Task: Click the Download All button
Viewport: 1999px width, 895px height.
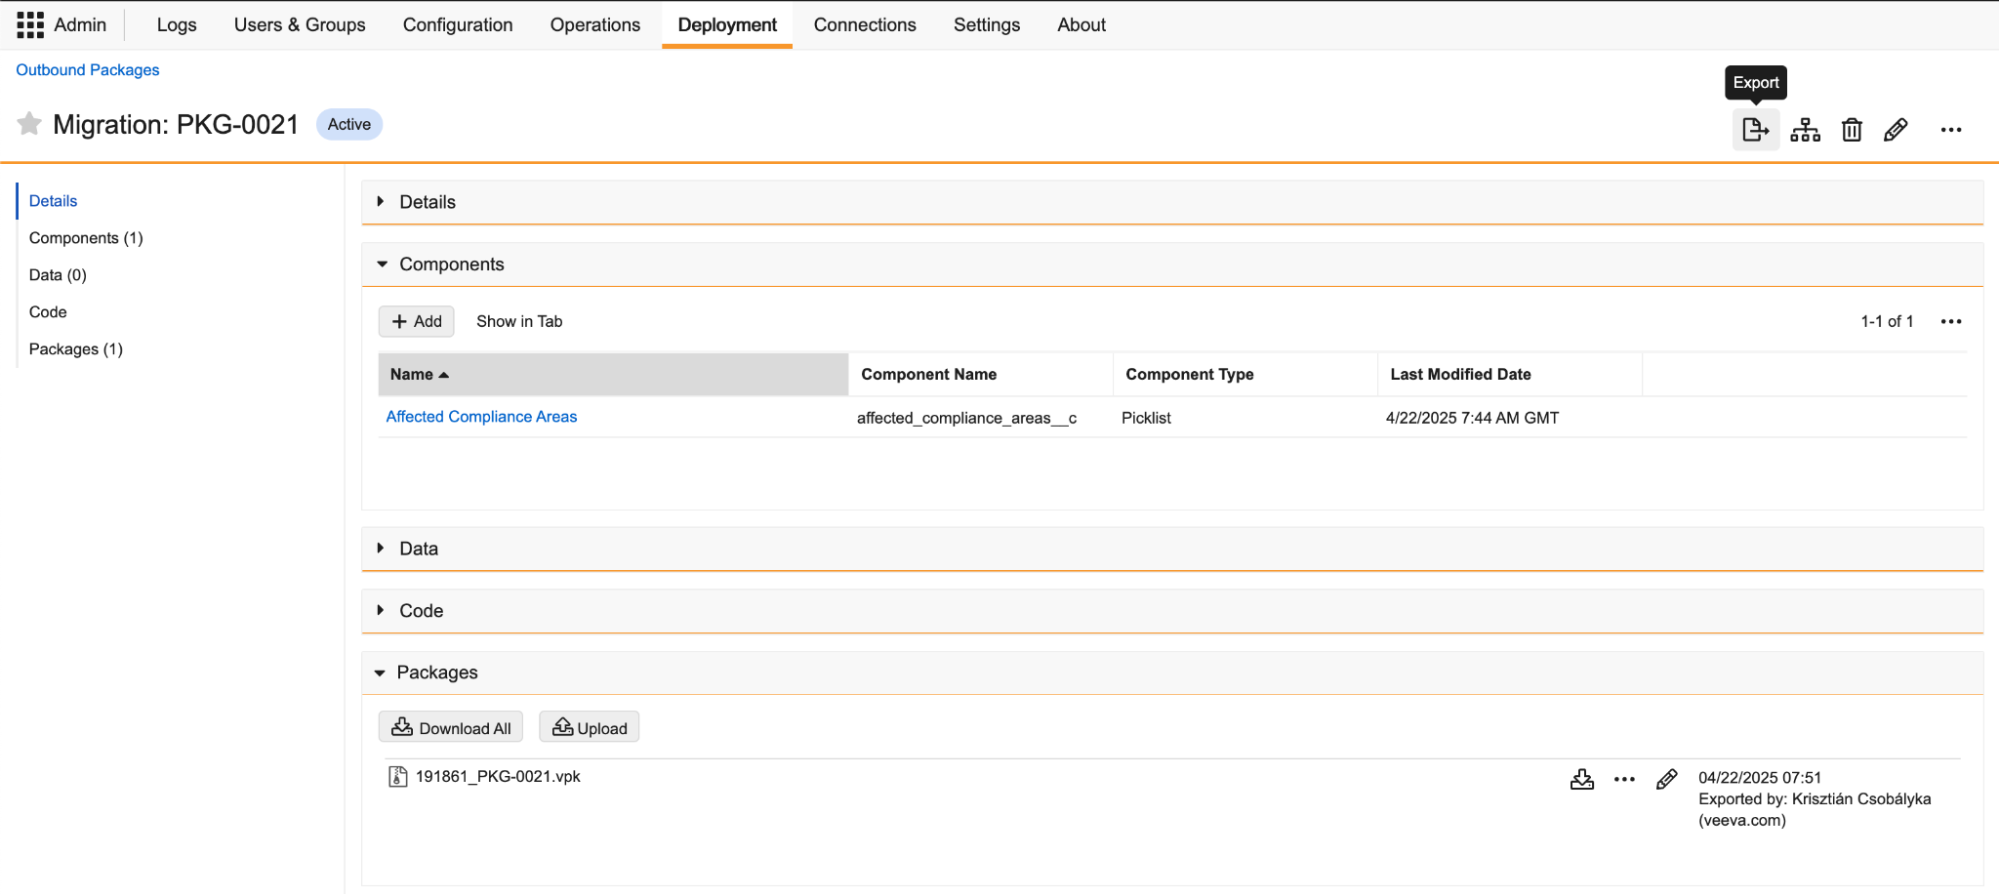Action: tap(451, 728)
